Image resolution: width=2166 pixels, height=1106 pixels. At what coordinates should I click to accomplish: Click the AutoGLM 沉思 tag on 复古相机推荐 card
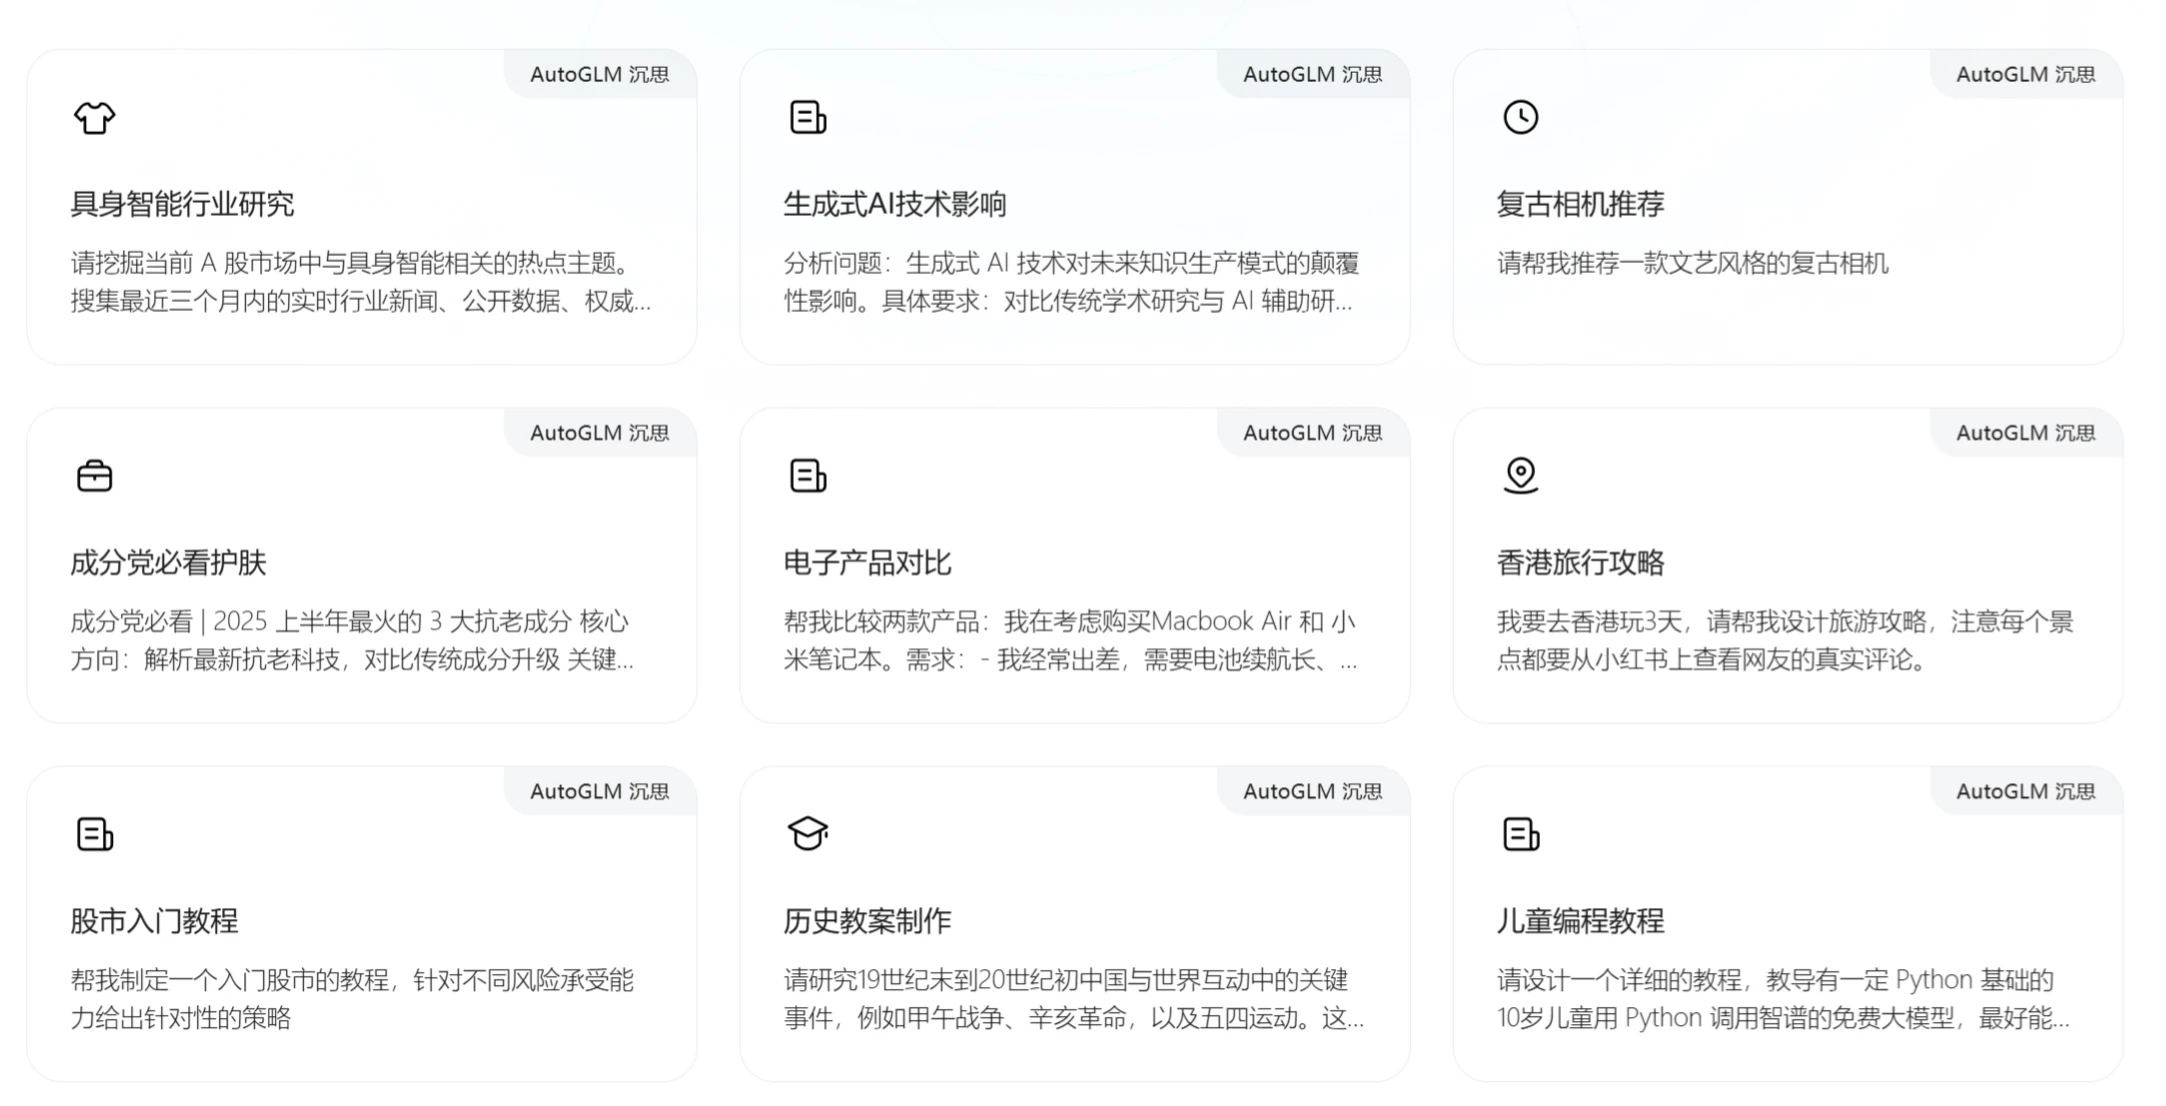[2026, 74]
